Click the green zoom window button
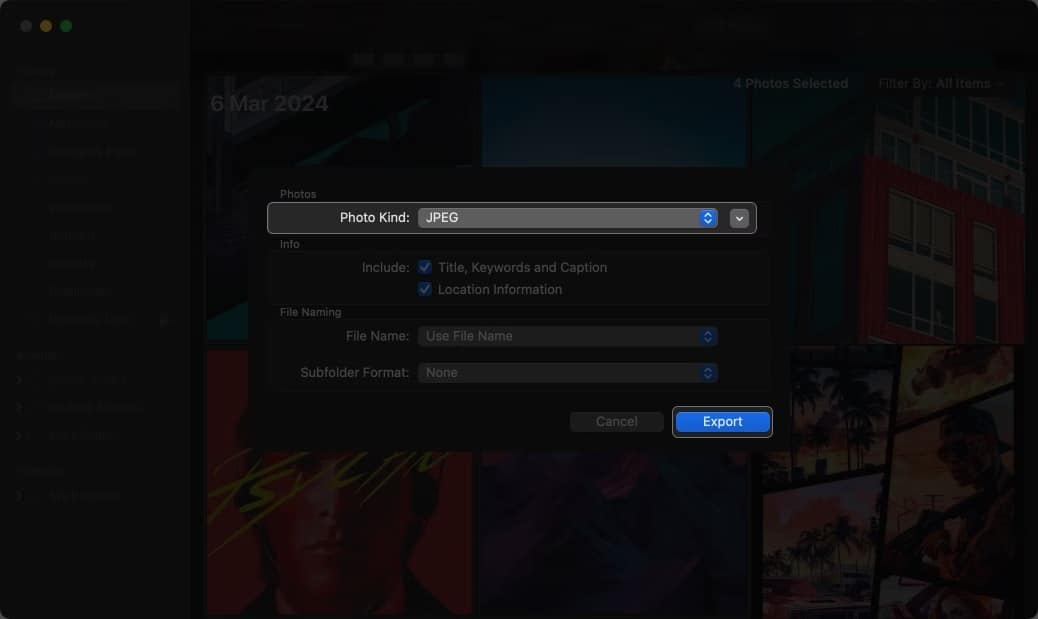The height and width of the screenshot is (619, 1038). coord(66,26)
